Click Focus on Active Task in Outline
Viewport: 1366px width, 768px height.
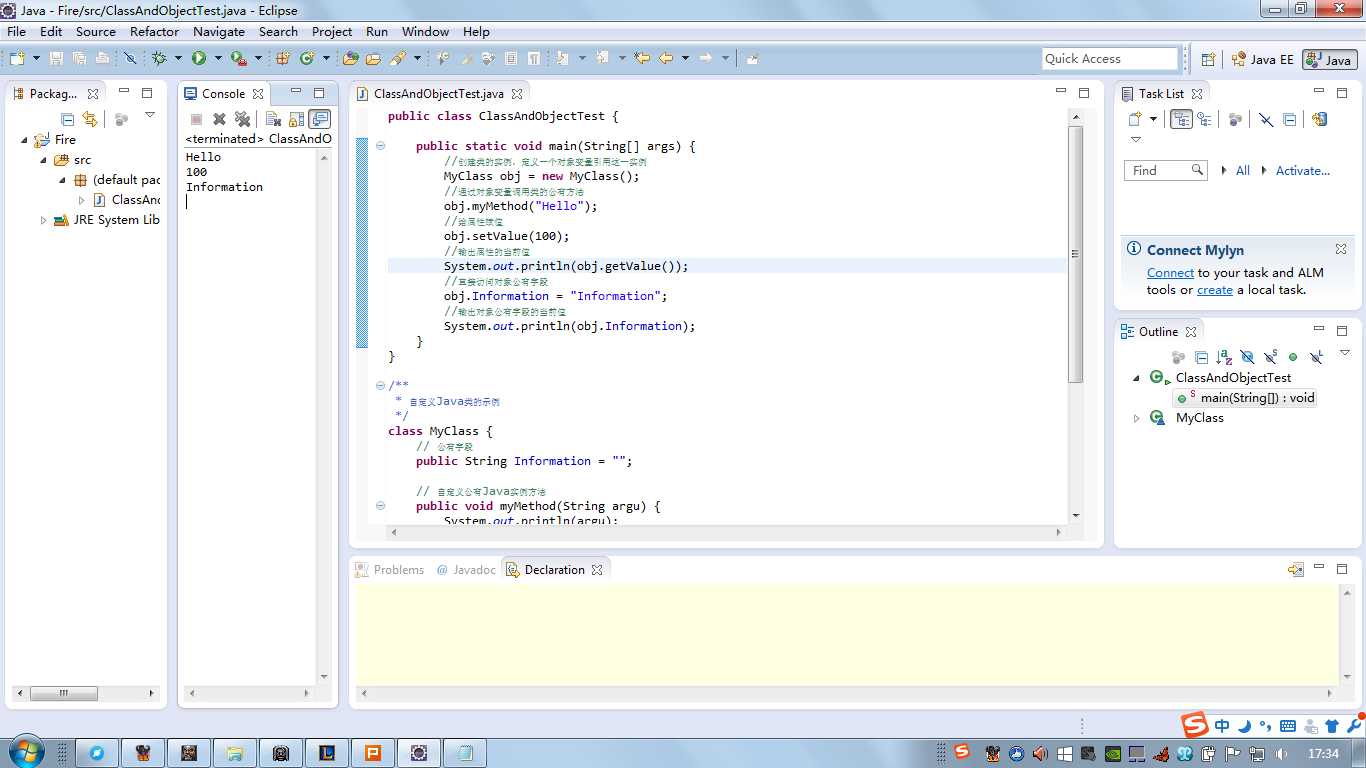(1179, 357)
